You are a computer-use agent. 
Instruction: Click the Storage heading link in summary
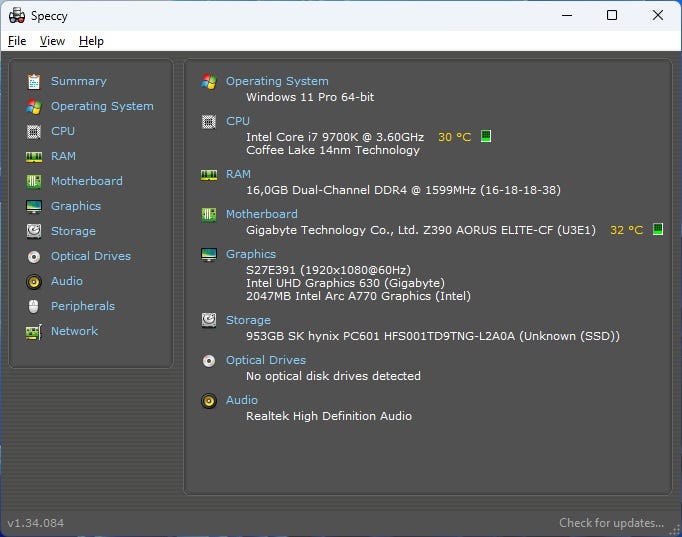click(x=248, y=320)
